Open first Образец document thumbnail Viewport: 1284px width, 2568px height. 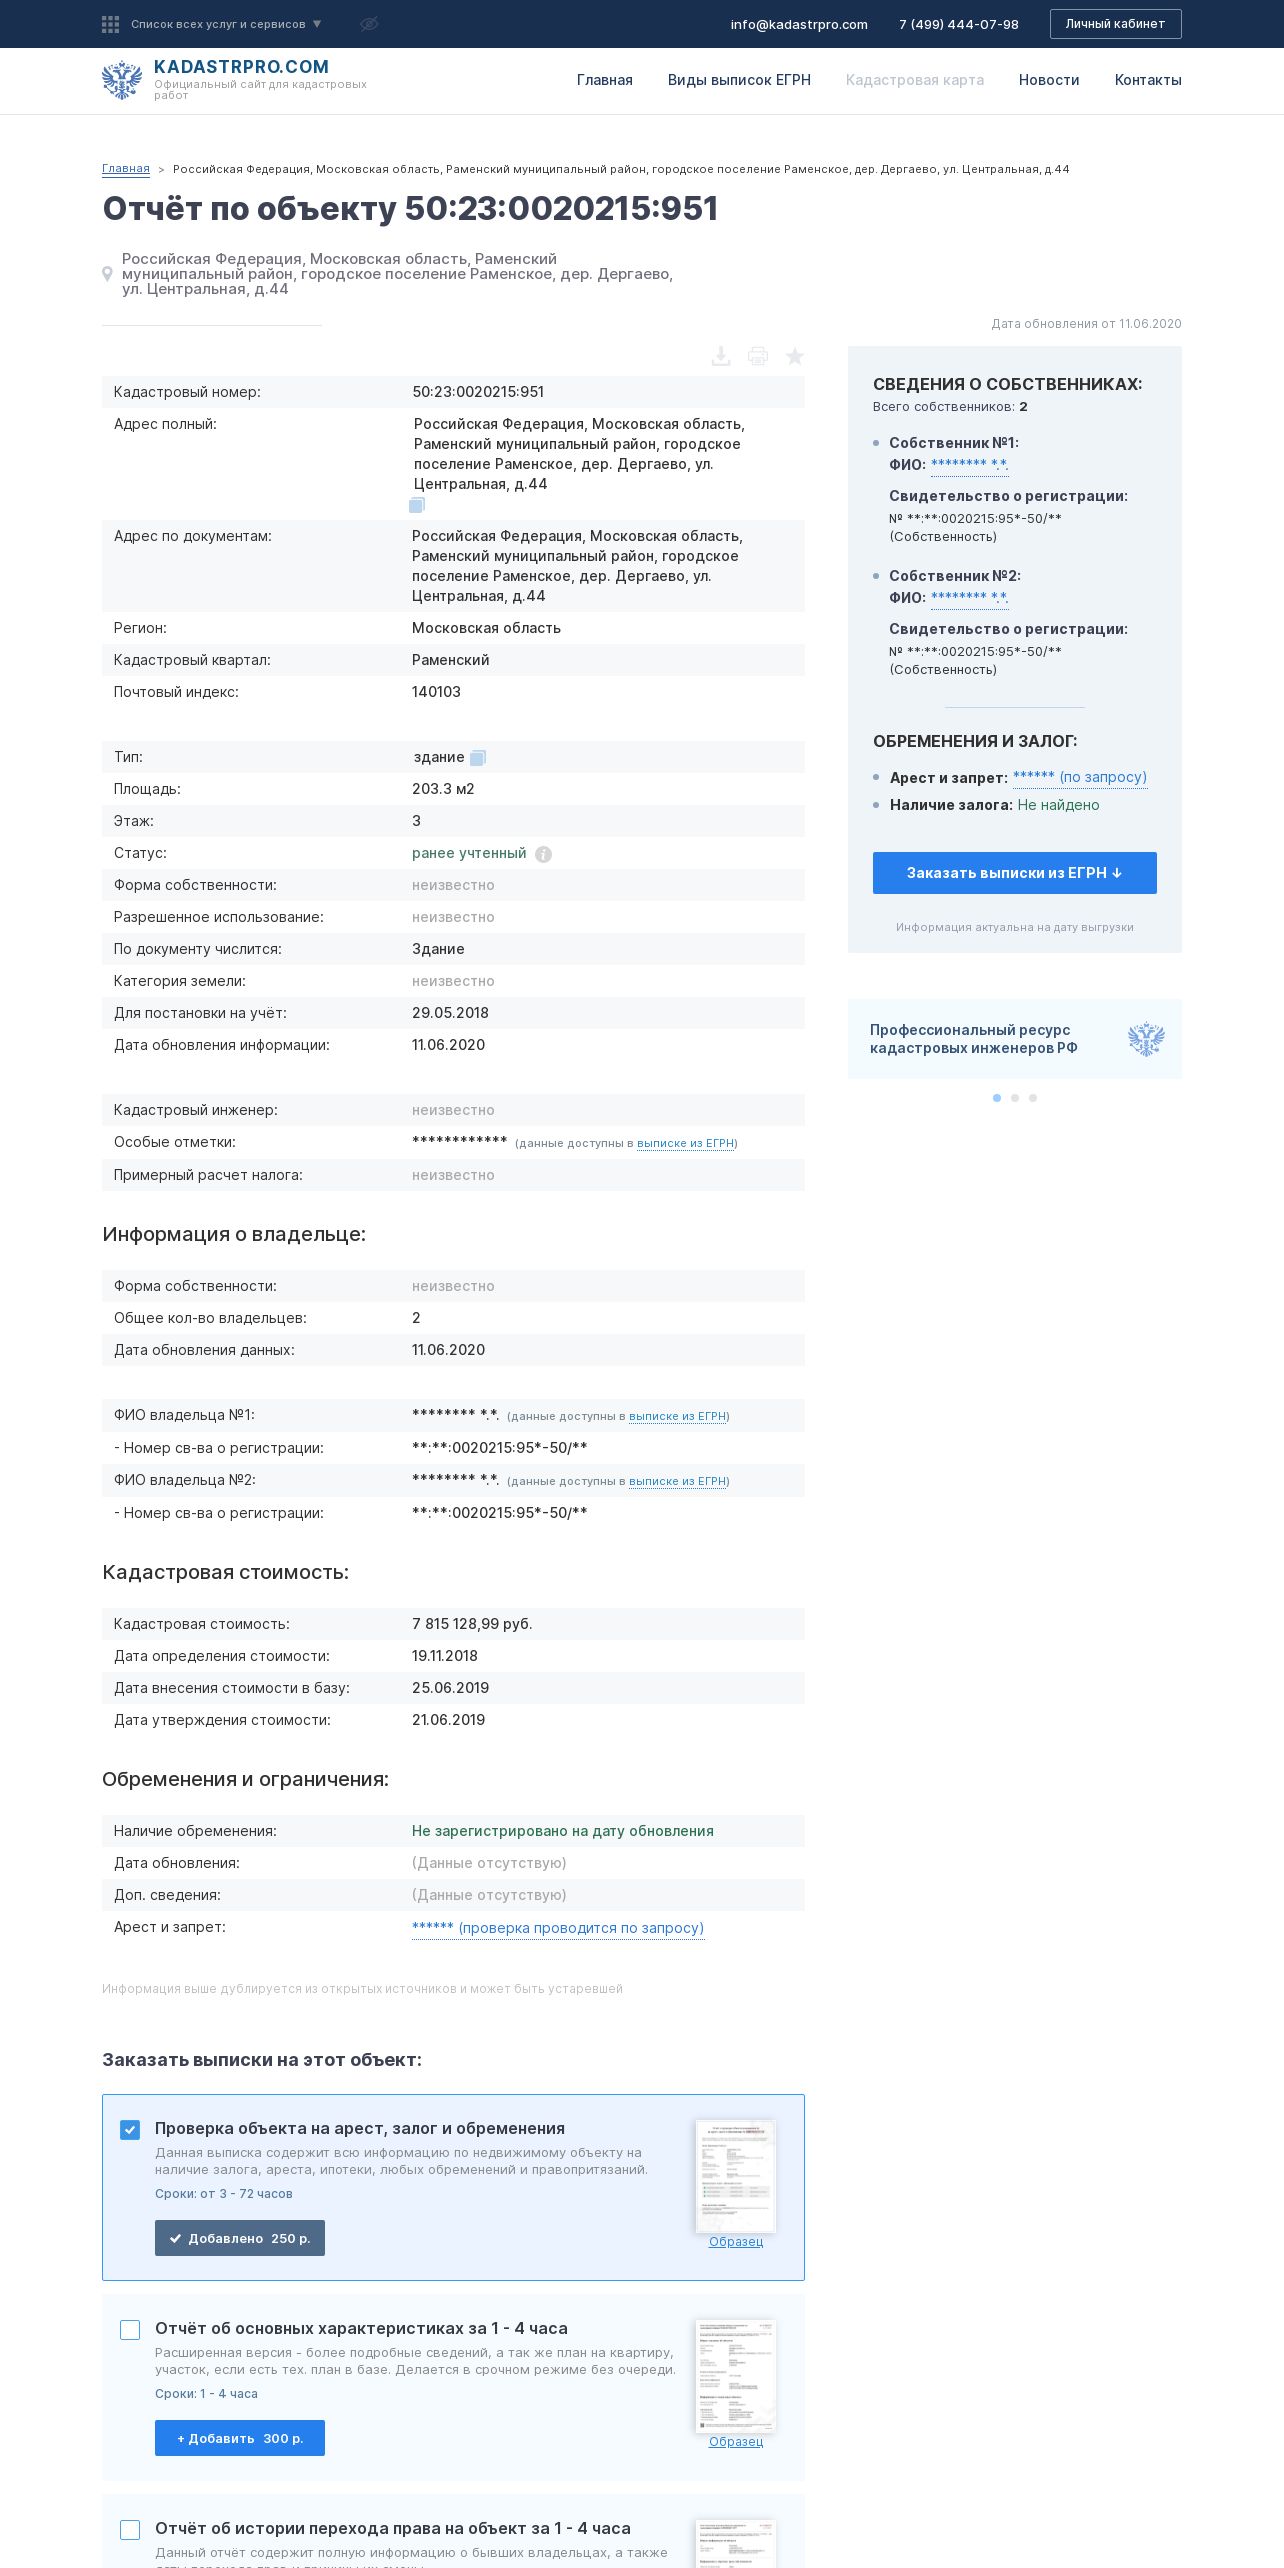point(736,2177)
